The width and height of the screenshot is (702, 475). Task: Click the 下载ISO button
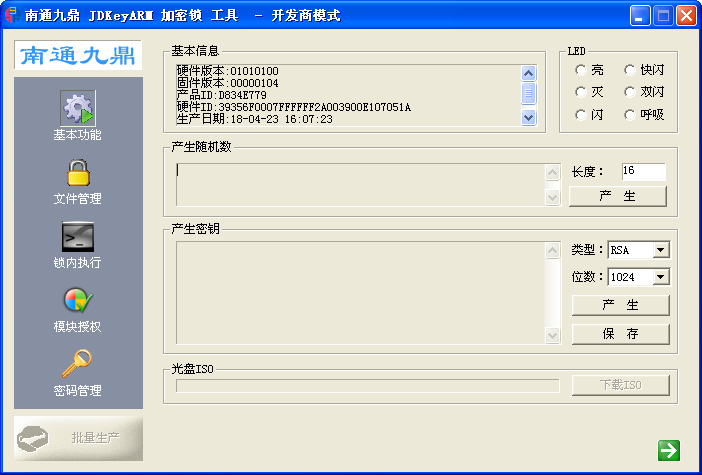[621, 385]
